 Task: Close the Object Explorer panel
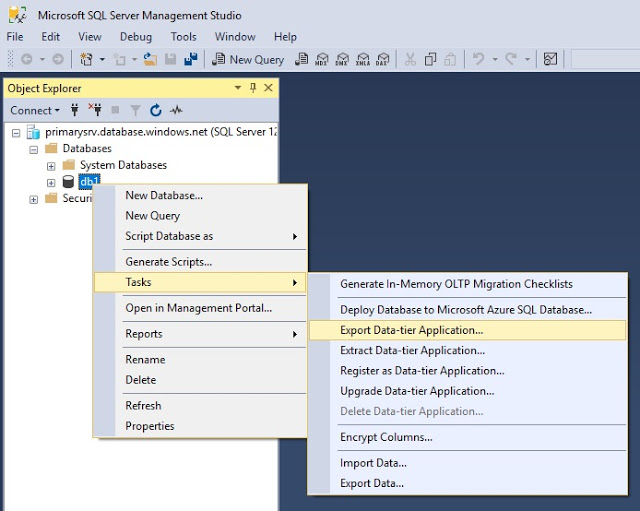pyautogui.click(x=268, y=88)
